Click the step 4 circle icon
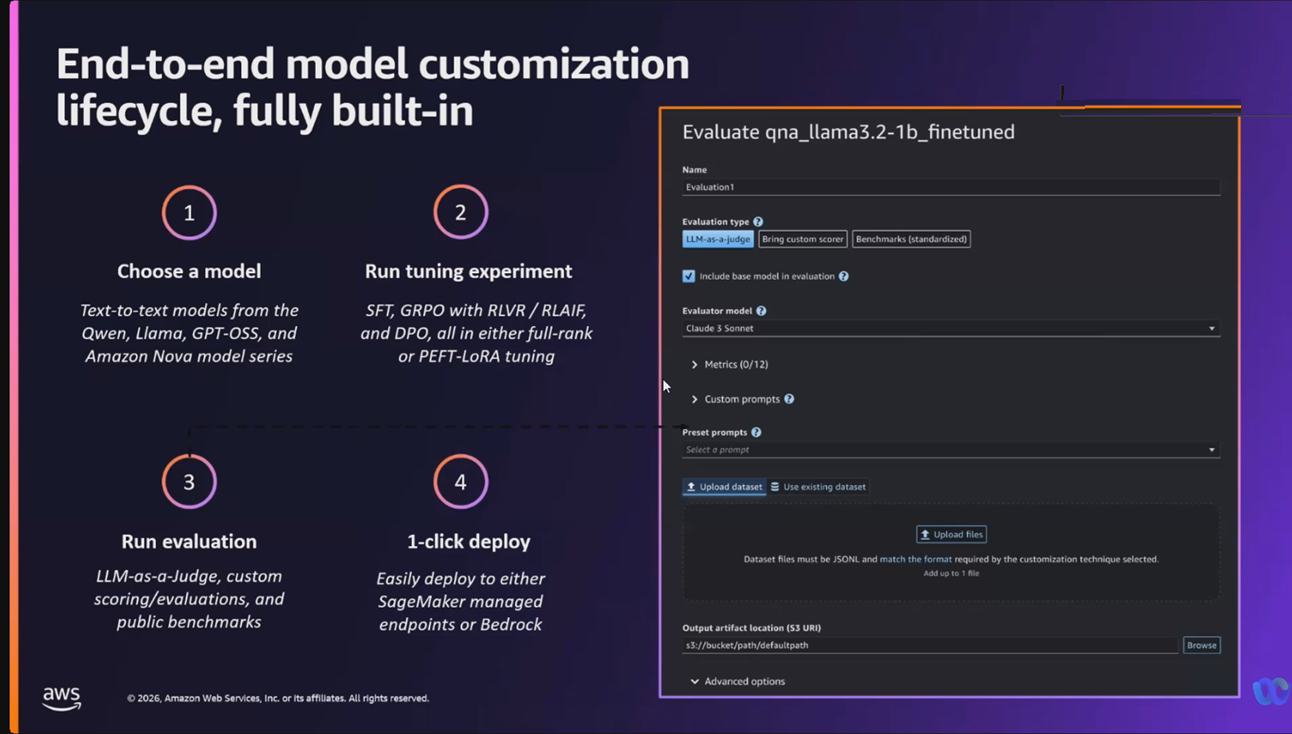This screenshot has height=734, width=1292. pyautogui.click(x=460, y=481)
